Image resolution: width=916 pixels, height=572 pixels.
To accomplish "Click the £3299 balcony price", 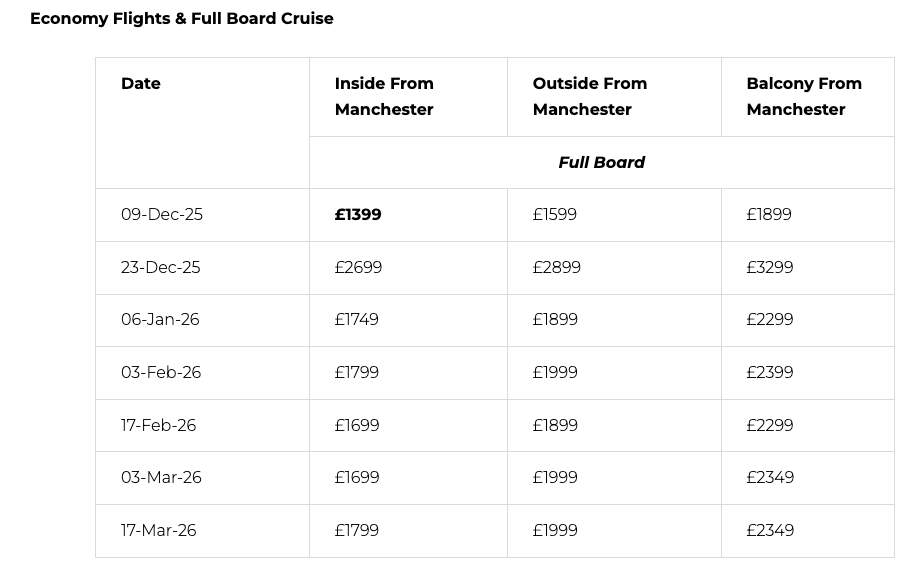I will click(x=770, y=268).
